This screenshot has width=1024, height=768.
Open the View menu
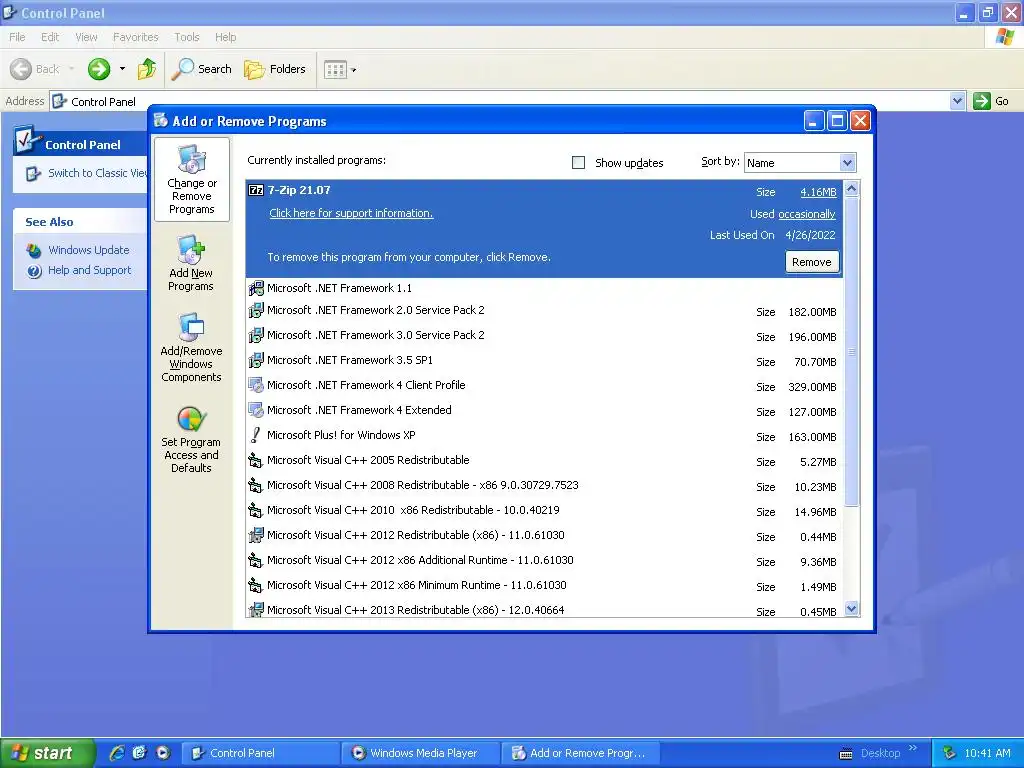click(x=86, y=37)
